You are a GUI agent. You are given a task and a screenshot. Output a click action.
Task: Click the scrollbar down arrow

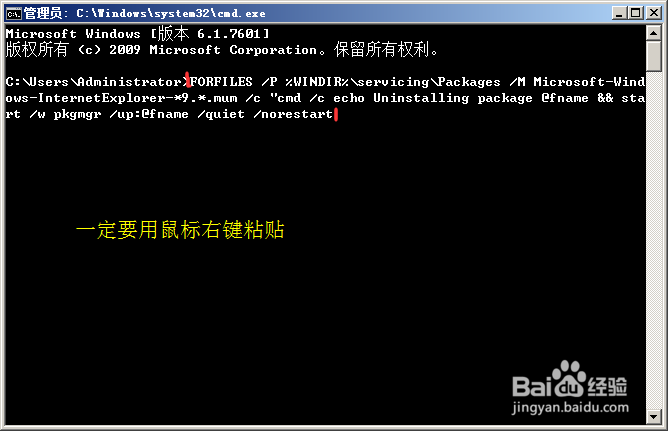click(654, 416)
